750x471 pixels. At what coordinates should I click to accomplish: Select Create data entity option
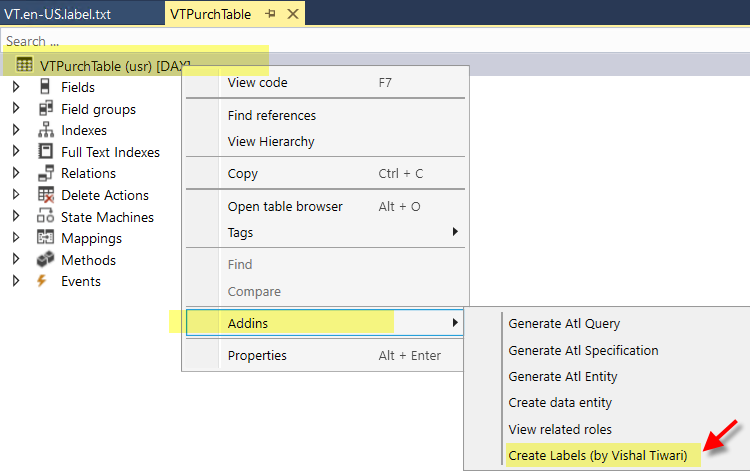click(x=560, y=403)
